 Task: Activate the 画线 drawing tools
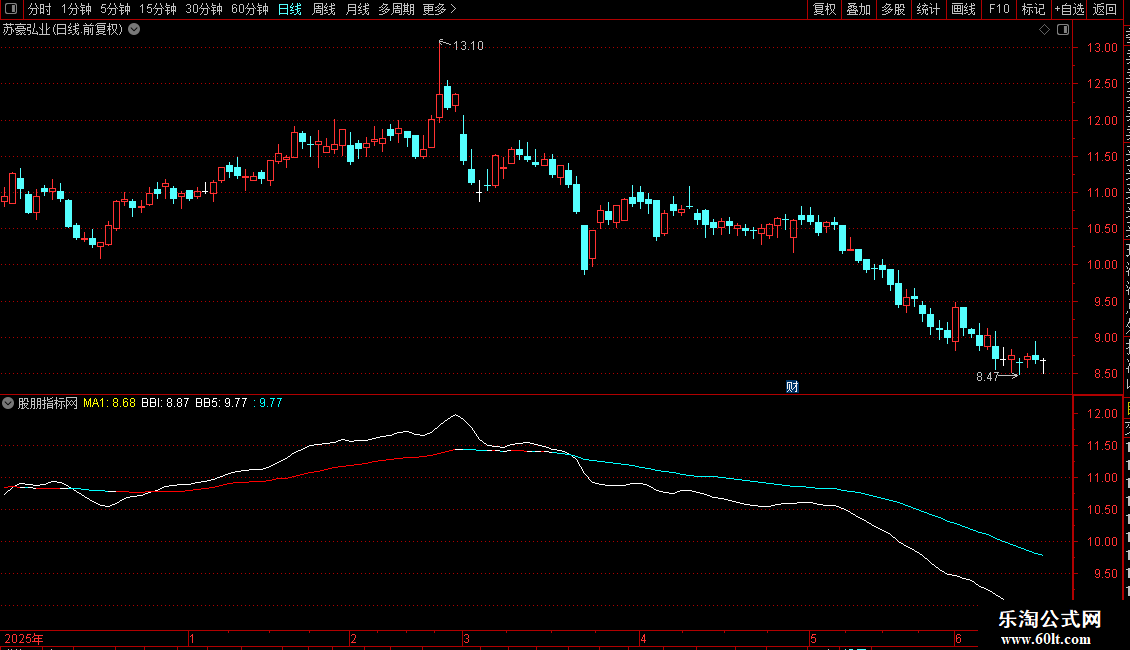[x=964, y=9]
